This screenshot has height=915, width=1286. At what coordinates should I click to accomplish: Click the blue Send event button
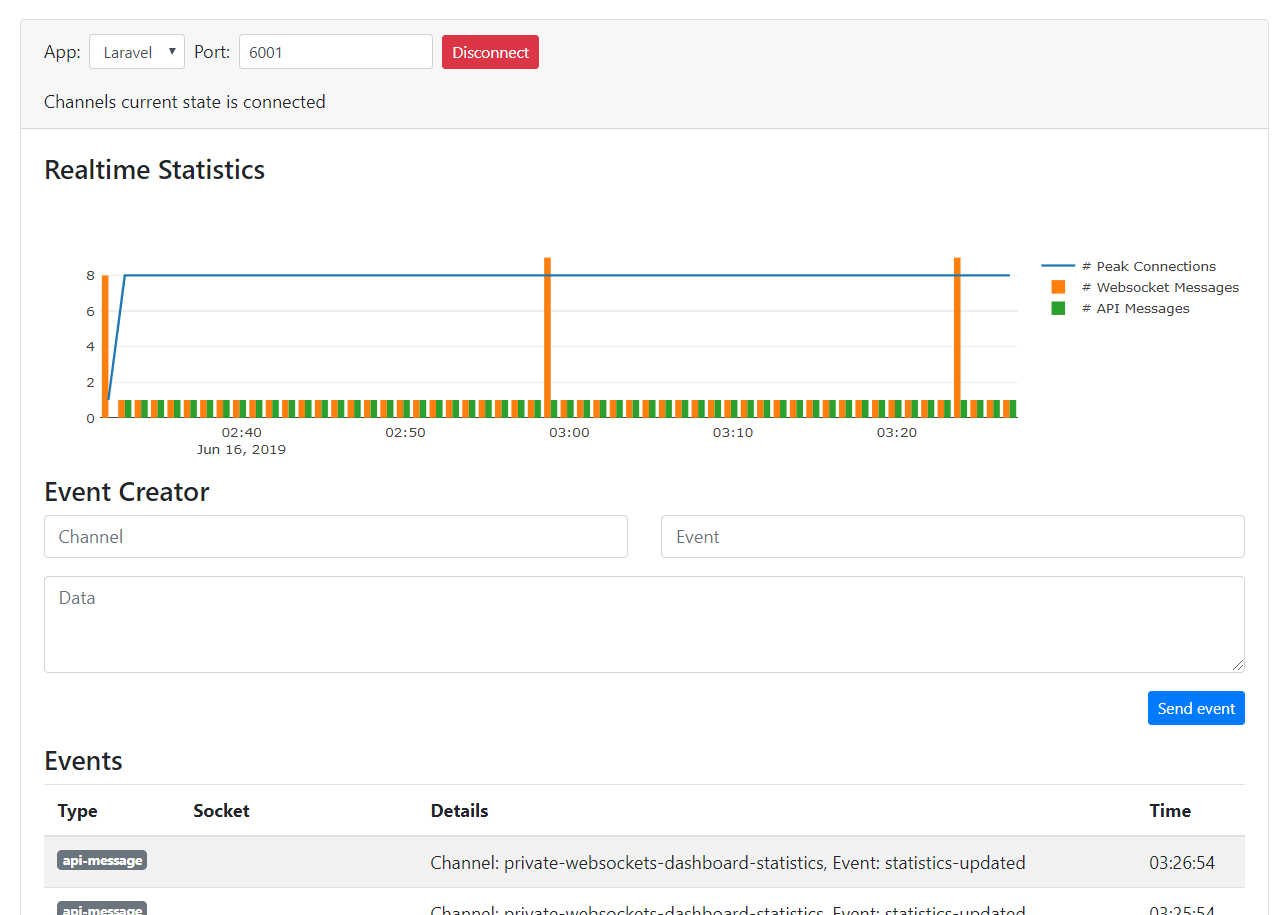point(1196,708)
